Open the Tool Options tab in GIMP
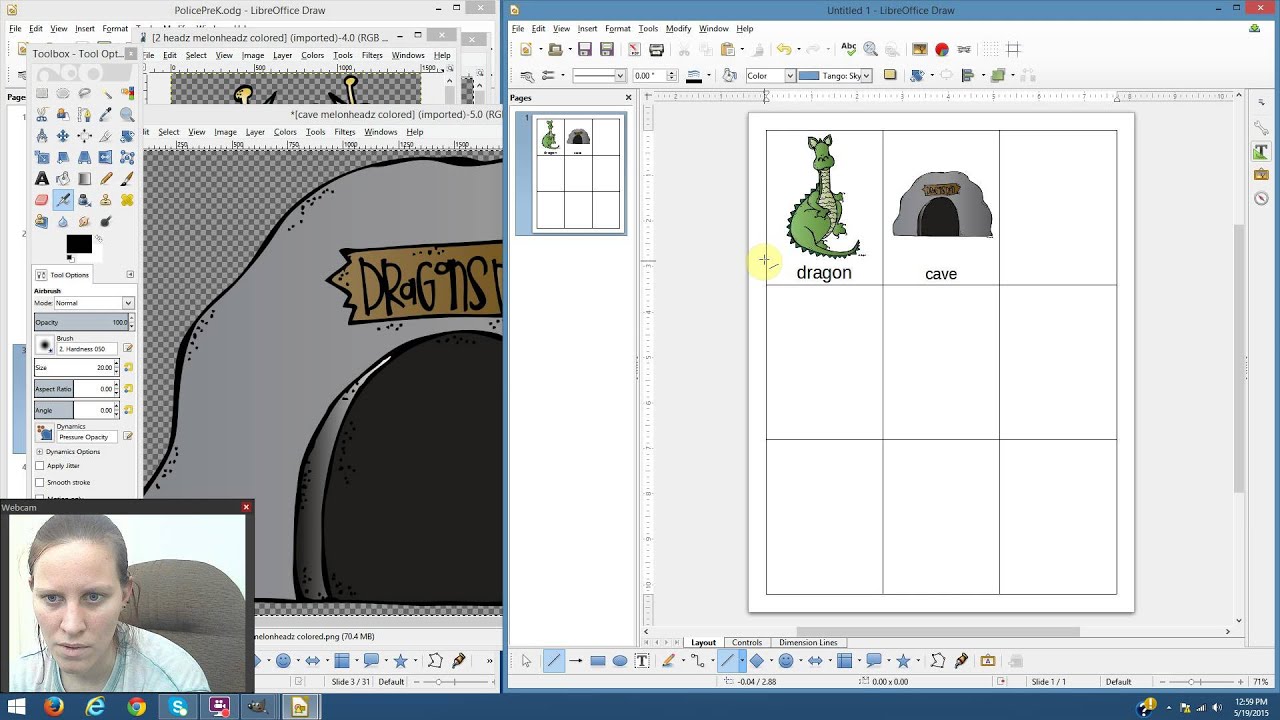Viewport: 1280px width, 720px height. coord(63,275)
